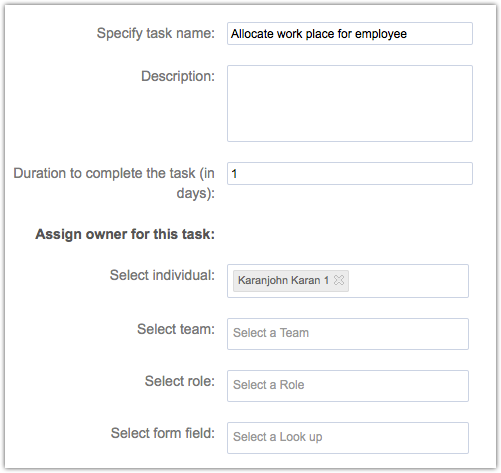Click the value 1 in duration field
Image resolution: width=501 pixels, height=473 pixels.
point(234,174)
